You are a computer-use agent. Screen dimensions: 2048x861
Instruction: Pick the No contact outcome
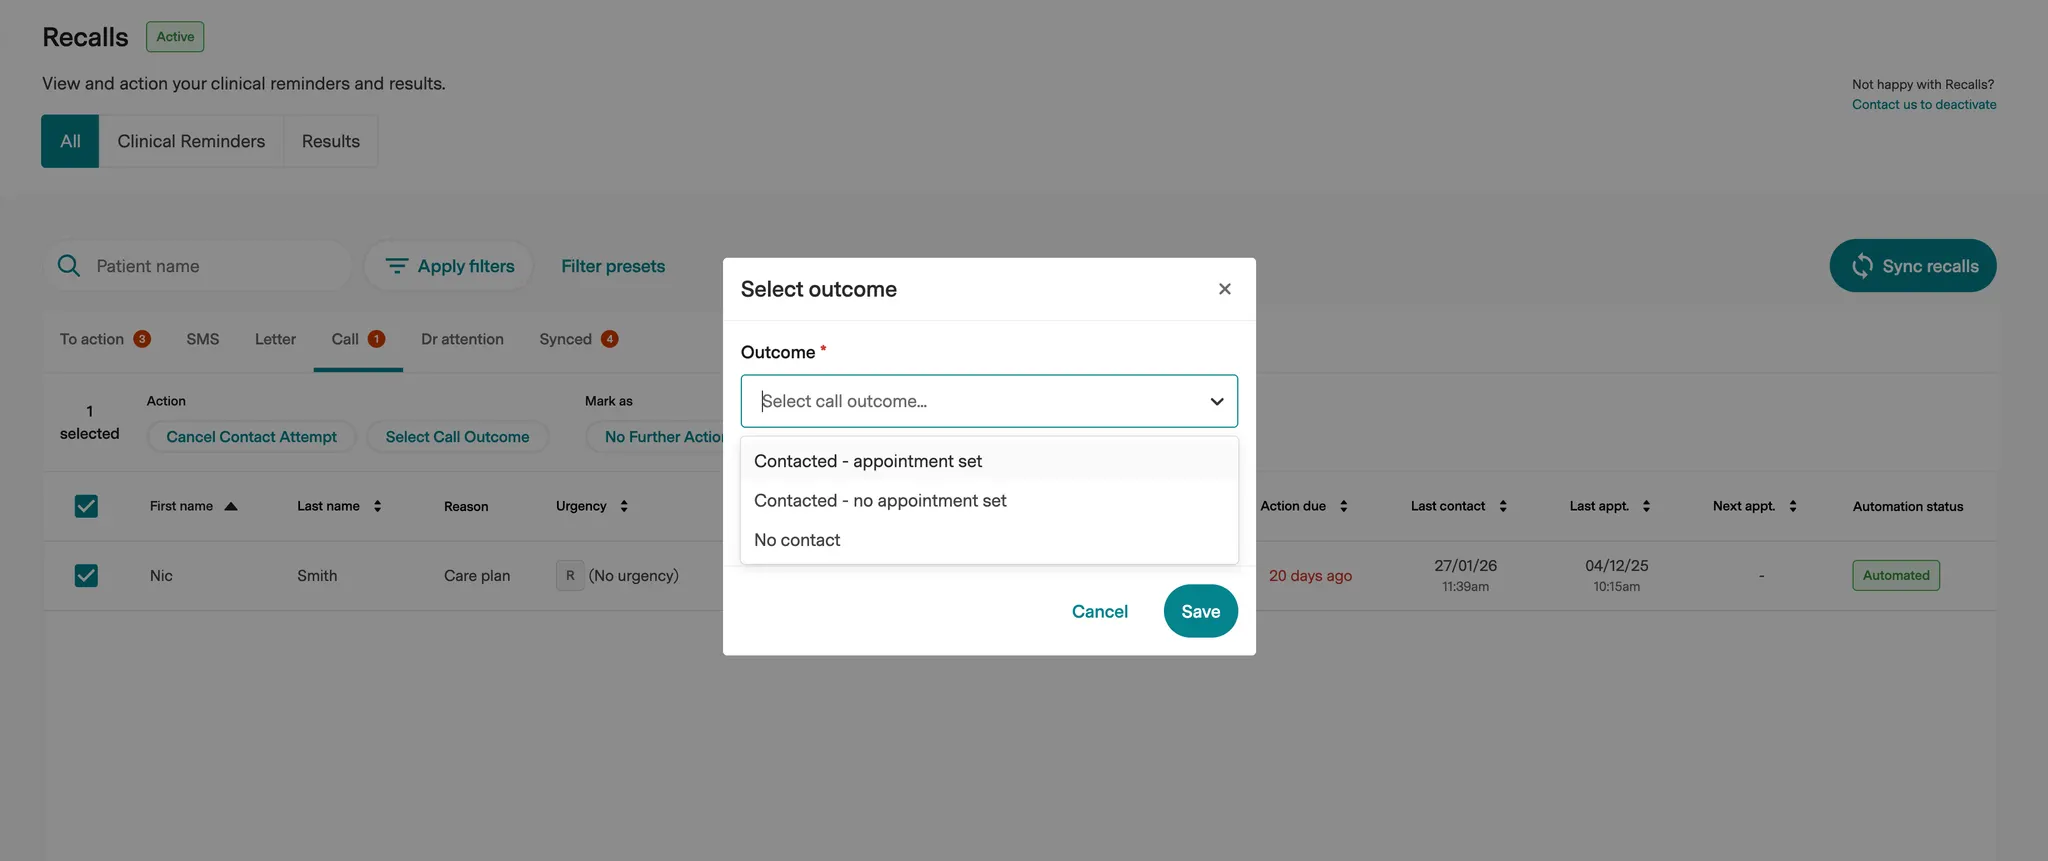[x=797, y=540]
